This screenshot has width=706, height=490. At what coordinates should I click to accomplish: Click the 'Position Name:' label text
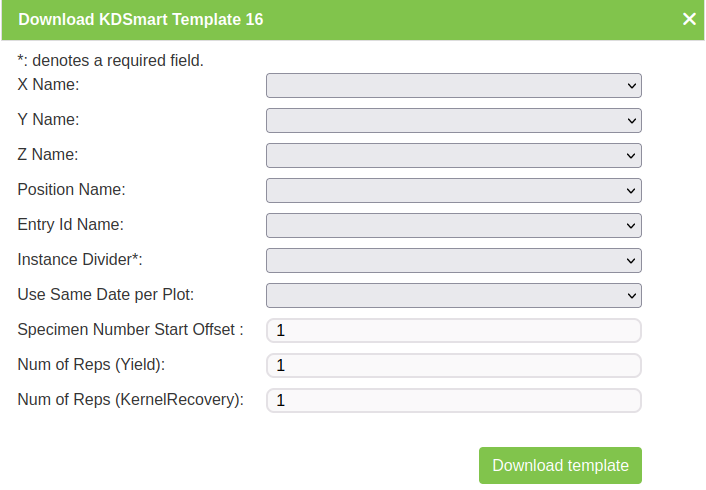click(72, 190)
